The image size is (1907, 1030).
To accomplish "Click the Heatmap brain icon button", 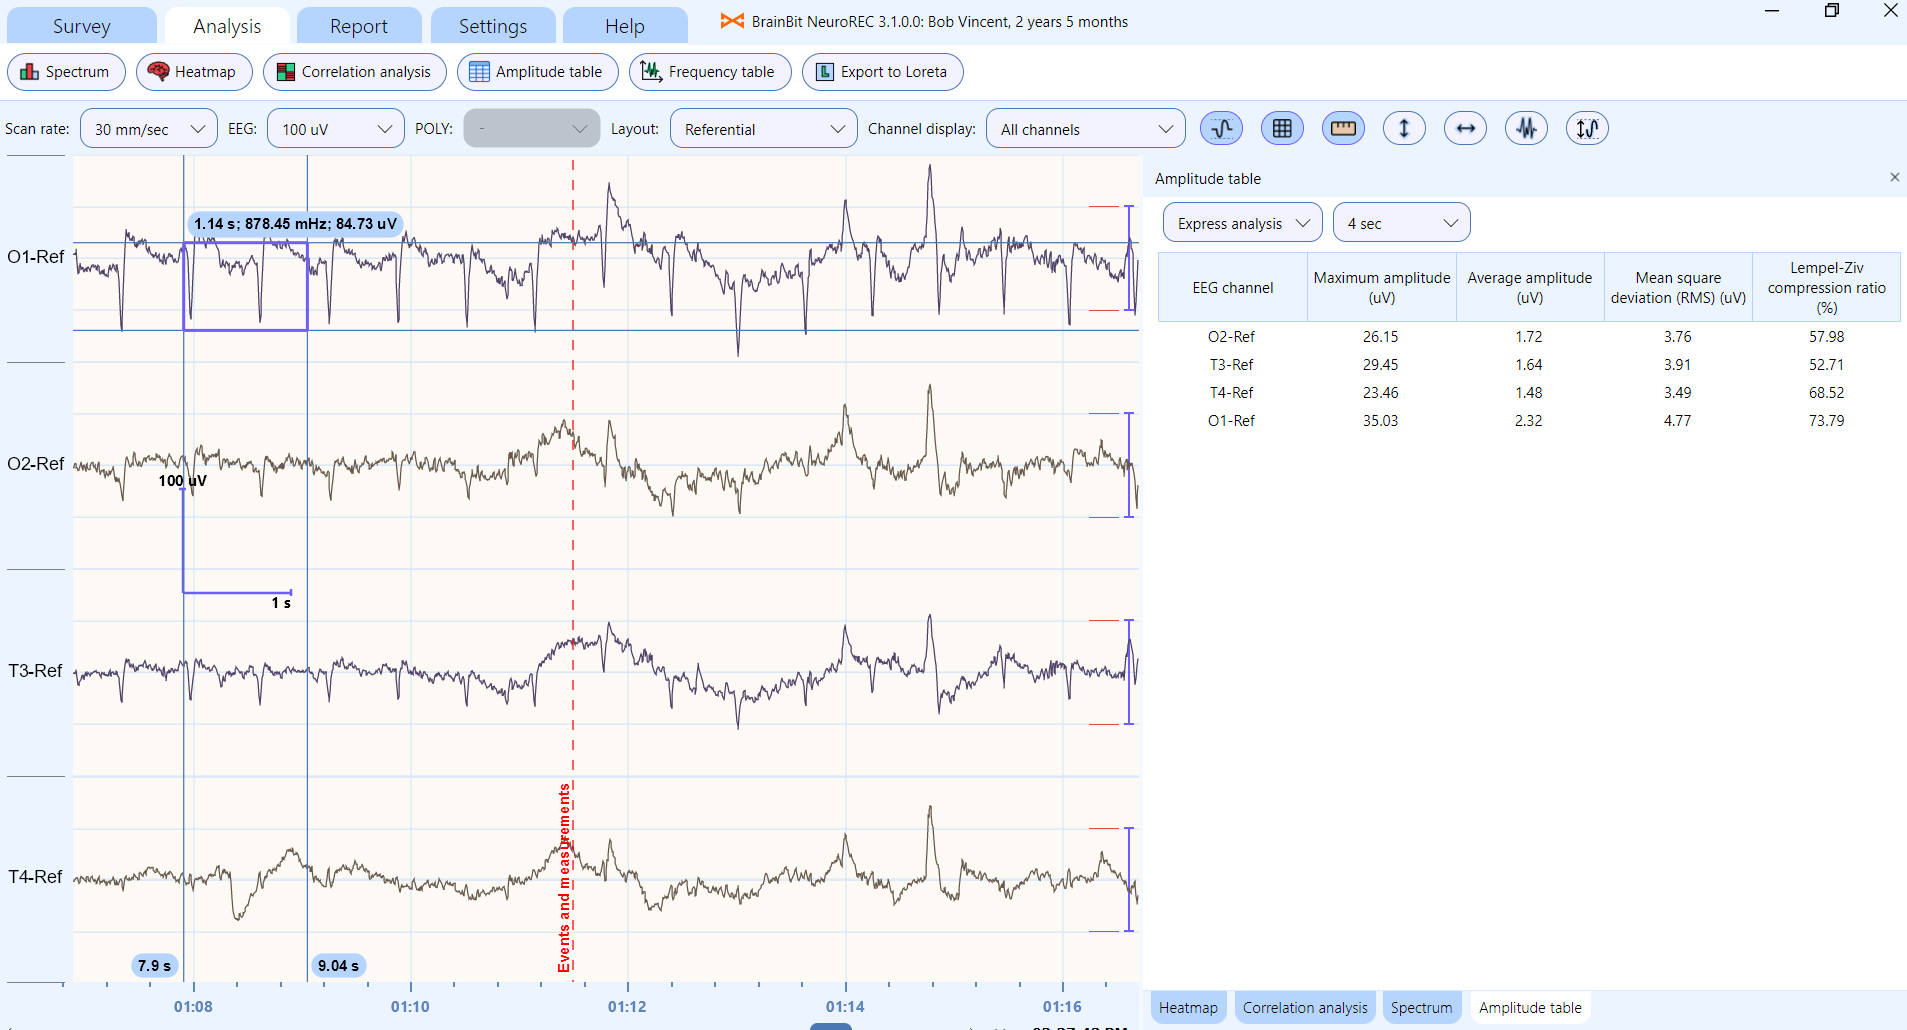I will [x=193, y=72].
